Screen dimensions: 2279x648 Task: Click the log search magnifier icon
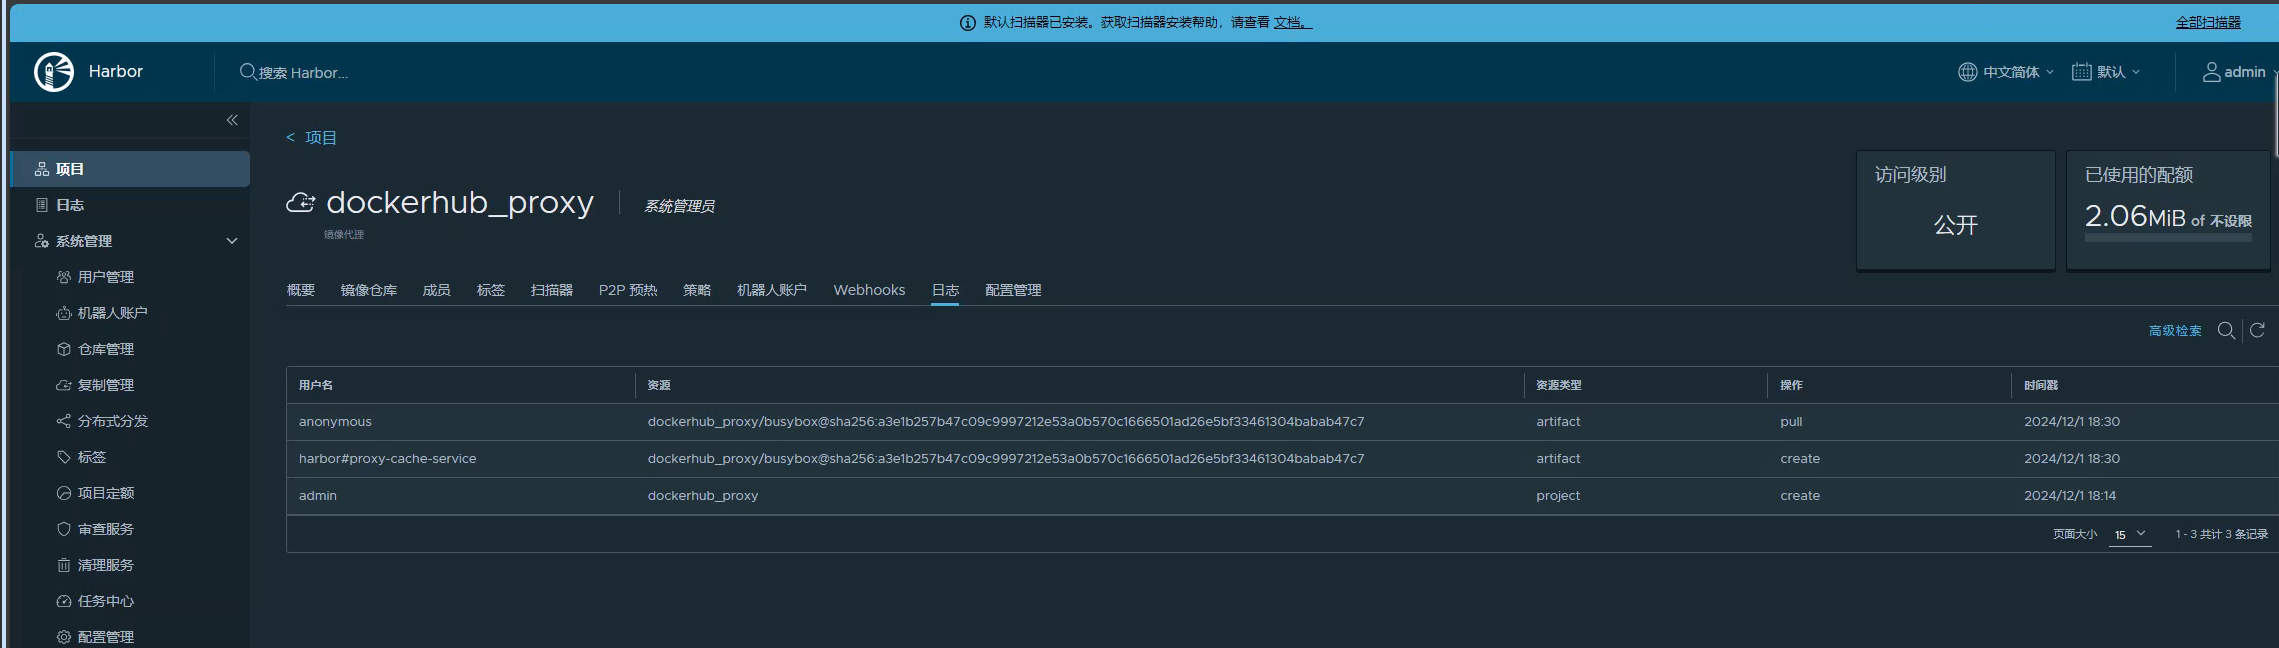2226,331
